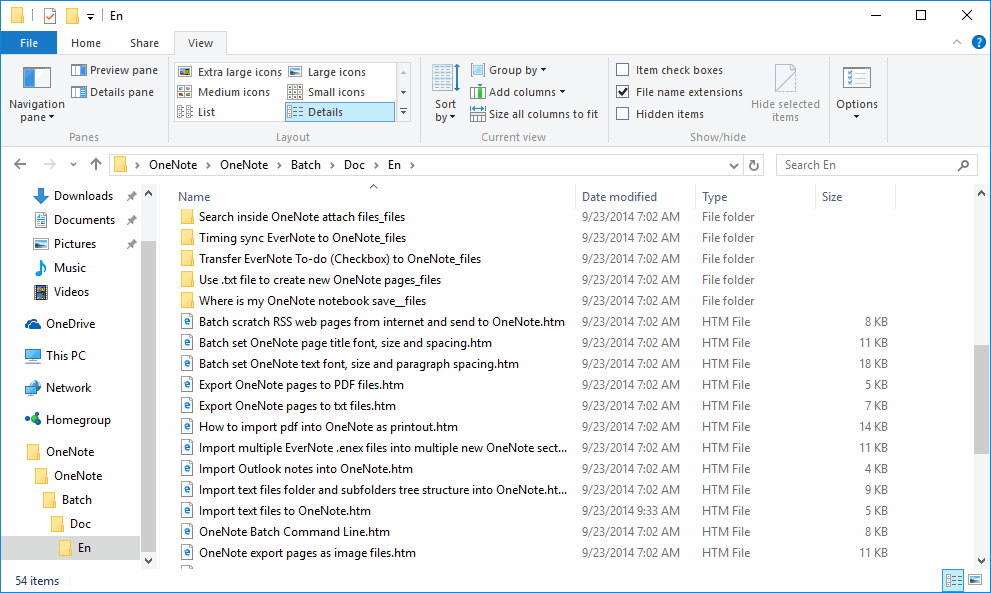Switch to the Share tab
Screen dimensions: 991x593
click(145, 43)
